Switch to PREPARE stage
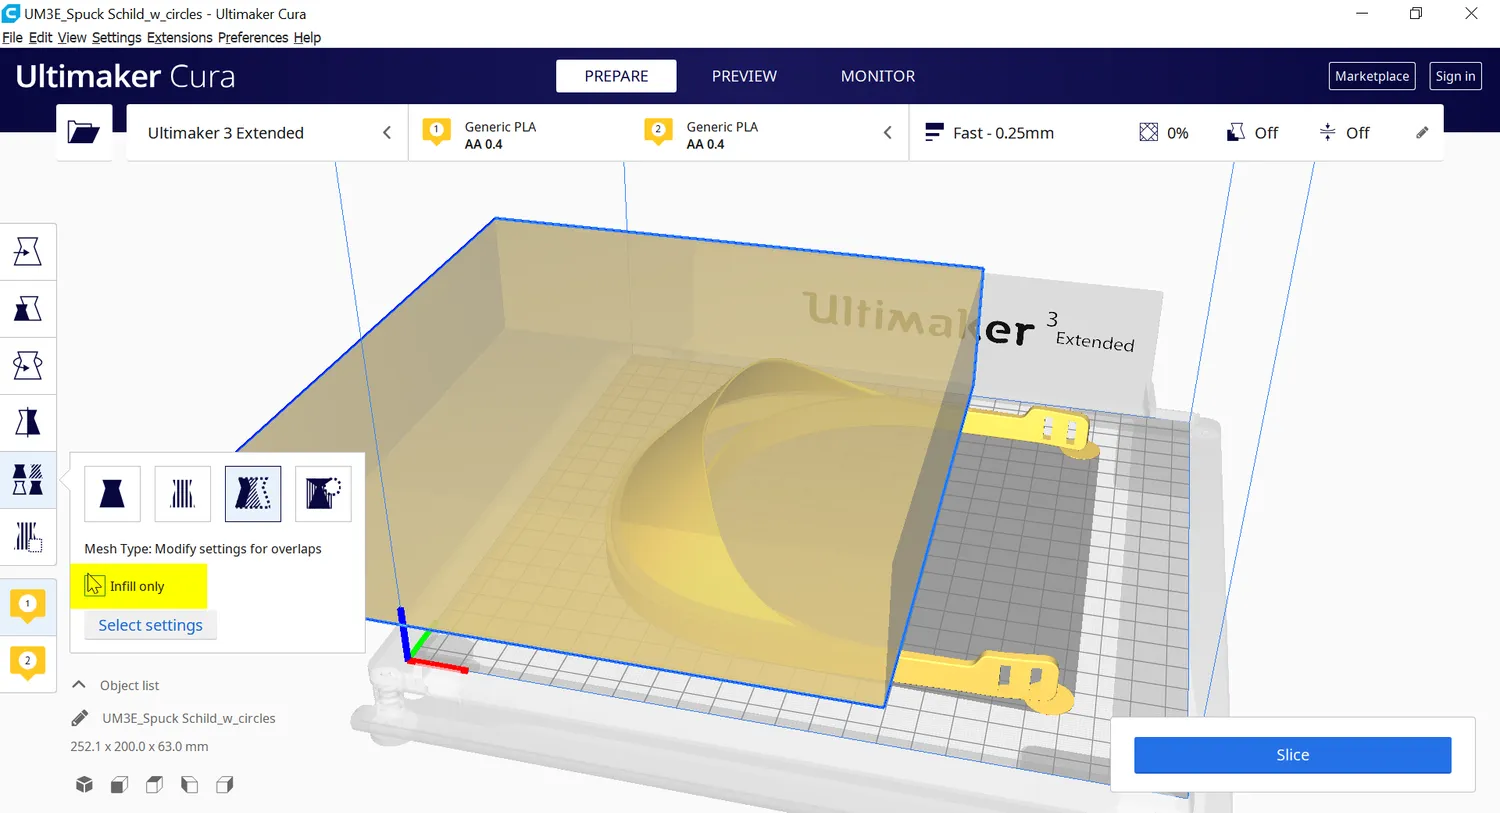Screen dimensions: 1500x813 coord(616,76)
